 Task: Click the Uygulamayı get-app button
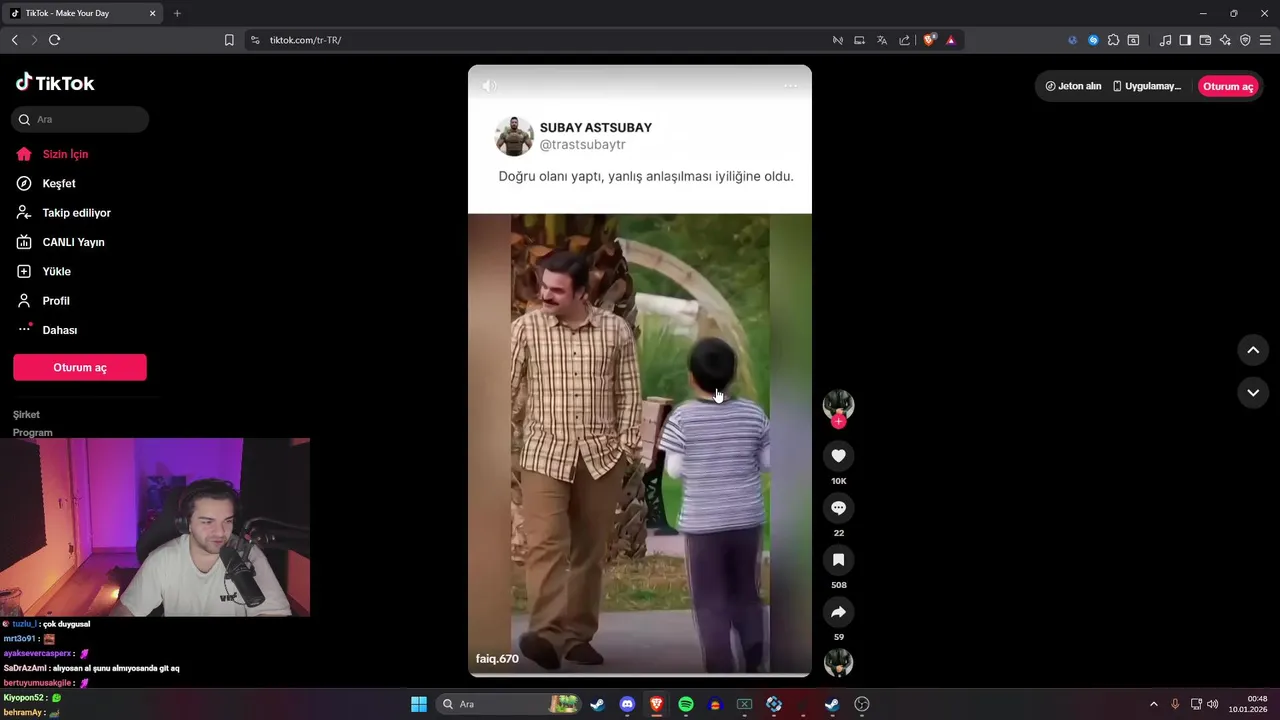tap(1147, 86)
